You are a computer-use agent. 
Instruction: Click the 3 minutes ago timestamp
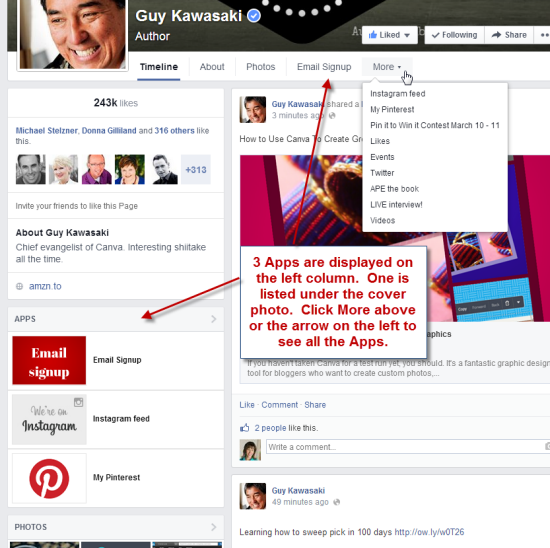298,115
